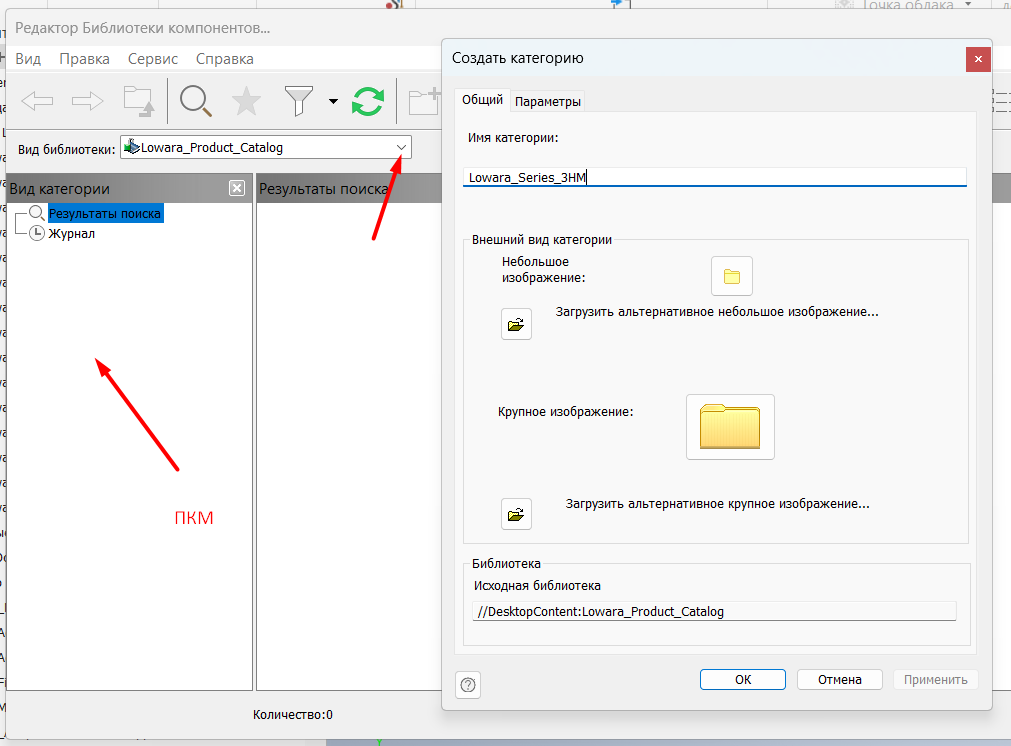This screenshot has width=1011, height=746.
Task: Click the forward navigation arrow in toolbar
Action: pyautogui.click(x=88, y=101)
